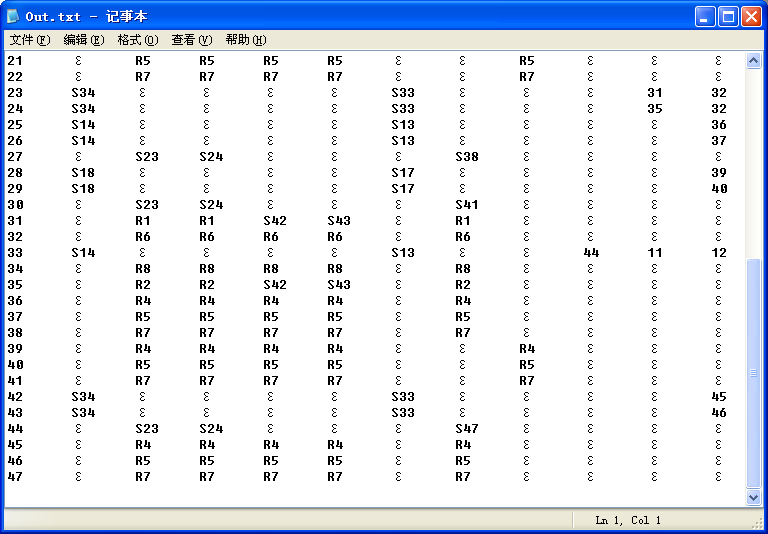Image resolution: width=768 pixels, height=534 pixels.
Task: Click S34 in row 23
Action: (83, 93)
